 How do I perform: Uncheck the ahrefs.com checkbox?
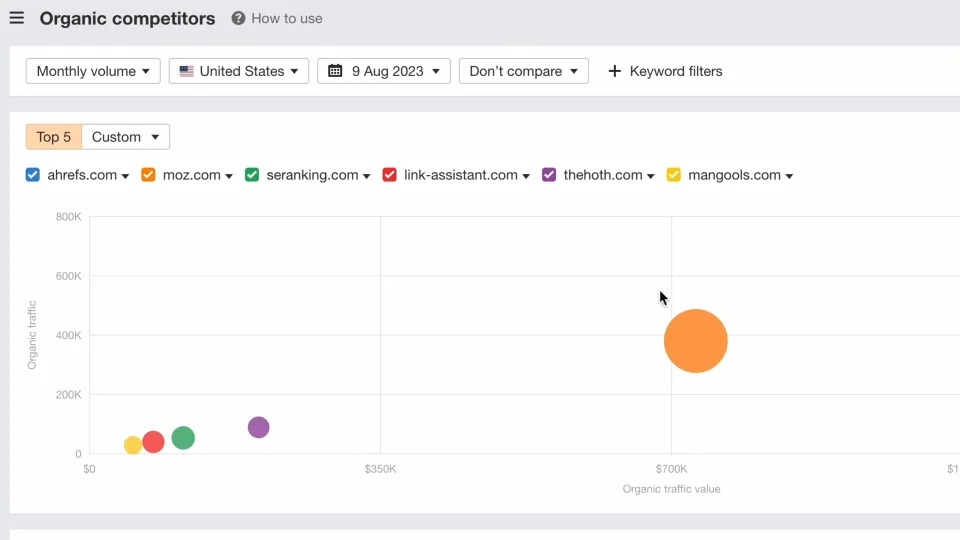pos(32,175)
